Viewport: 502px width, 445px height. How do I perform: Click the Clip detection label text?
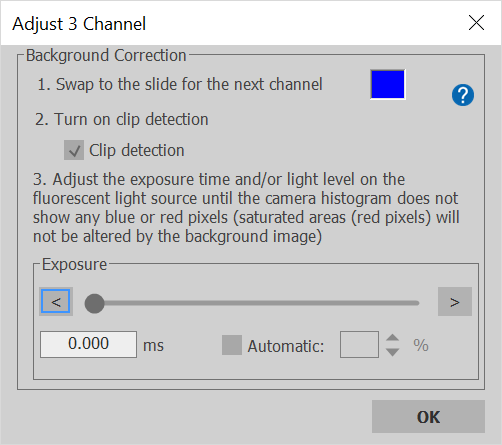pos(137,150)
